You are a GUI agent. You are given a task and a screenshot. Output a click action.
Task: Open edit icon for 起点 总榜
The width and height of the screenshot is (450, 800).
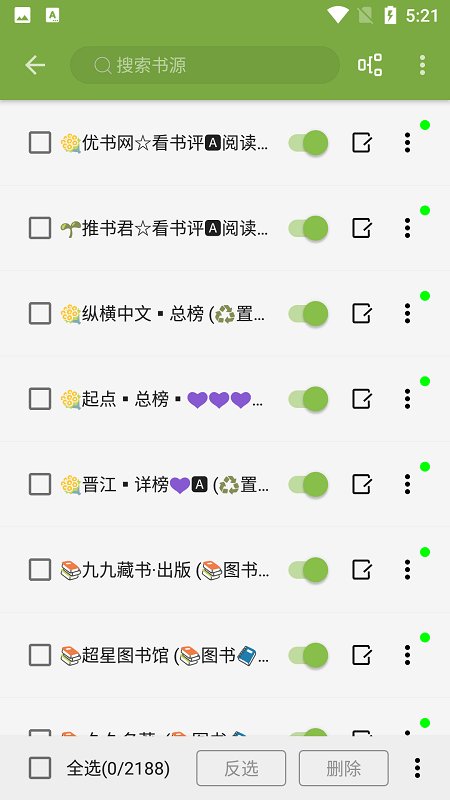[362, 398]
